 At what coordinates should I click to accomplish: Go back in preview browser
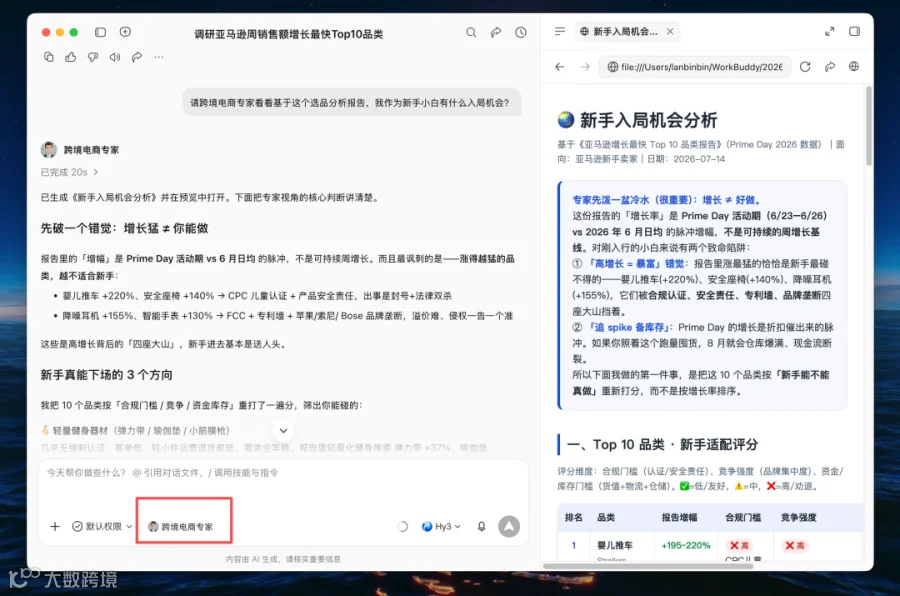[x=560, y=67]
